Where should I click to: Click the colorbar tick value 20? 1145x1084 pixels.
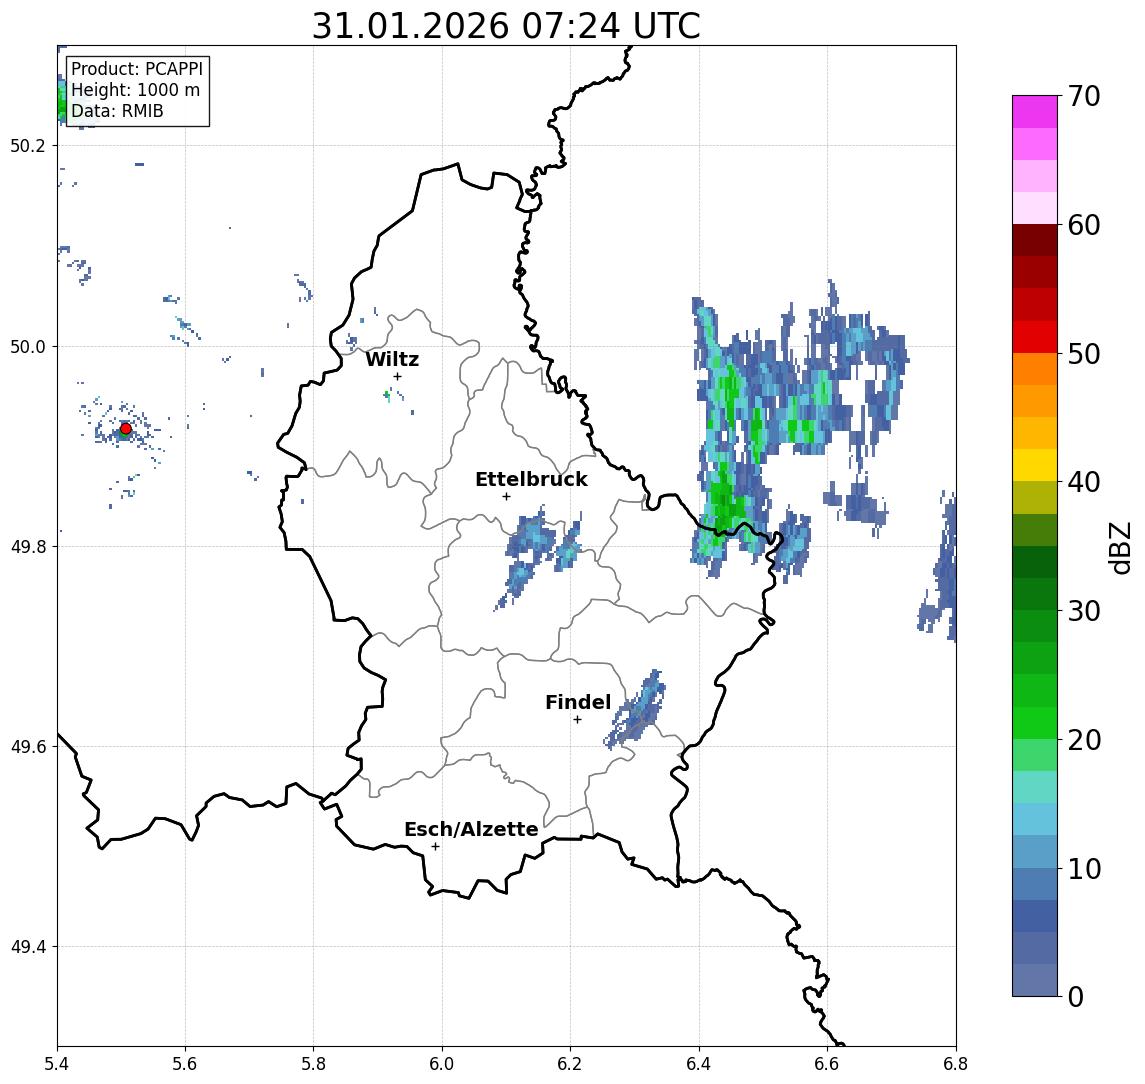pos(1084,739)
